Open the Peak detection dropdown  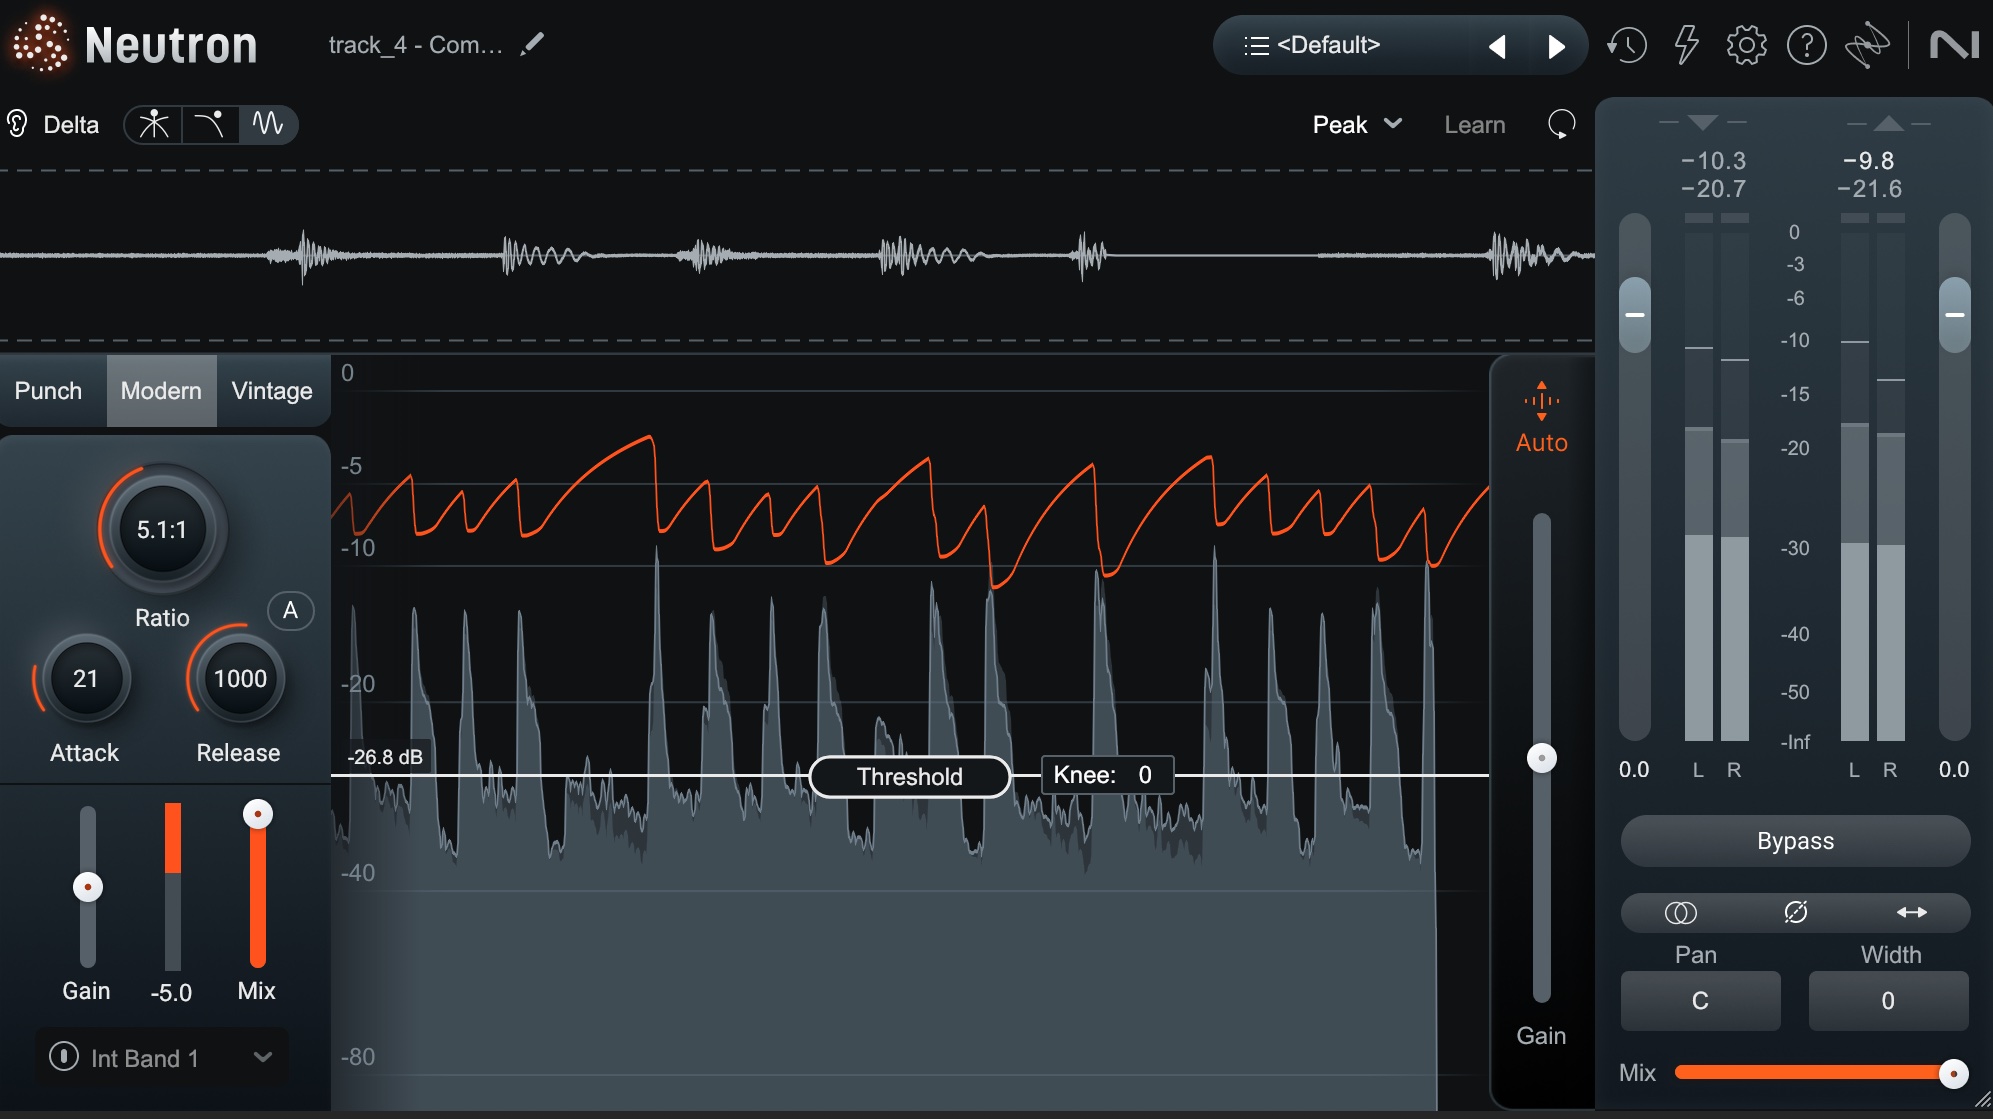[1357, 125]
